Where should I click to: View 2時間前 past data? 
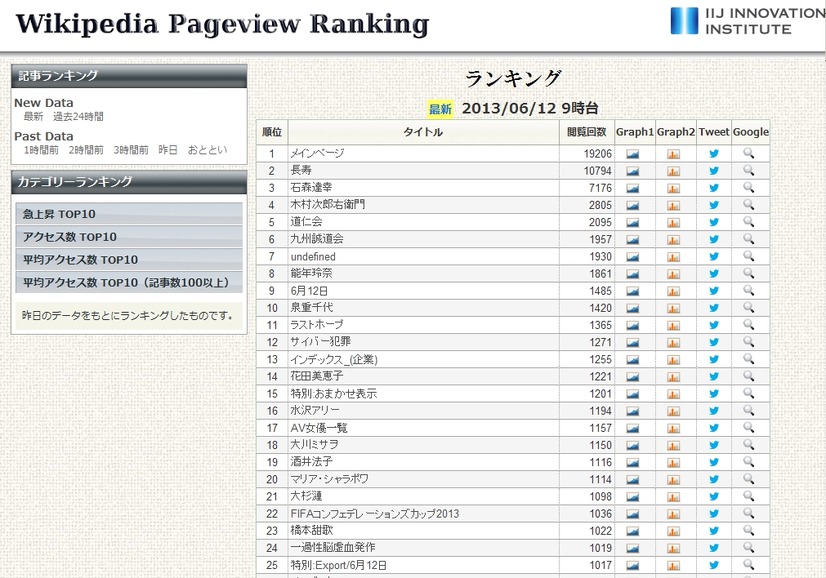click(x=86, y=150)
